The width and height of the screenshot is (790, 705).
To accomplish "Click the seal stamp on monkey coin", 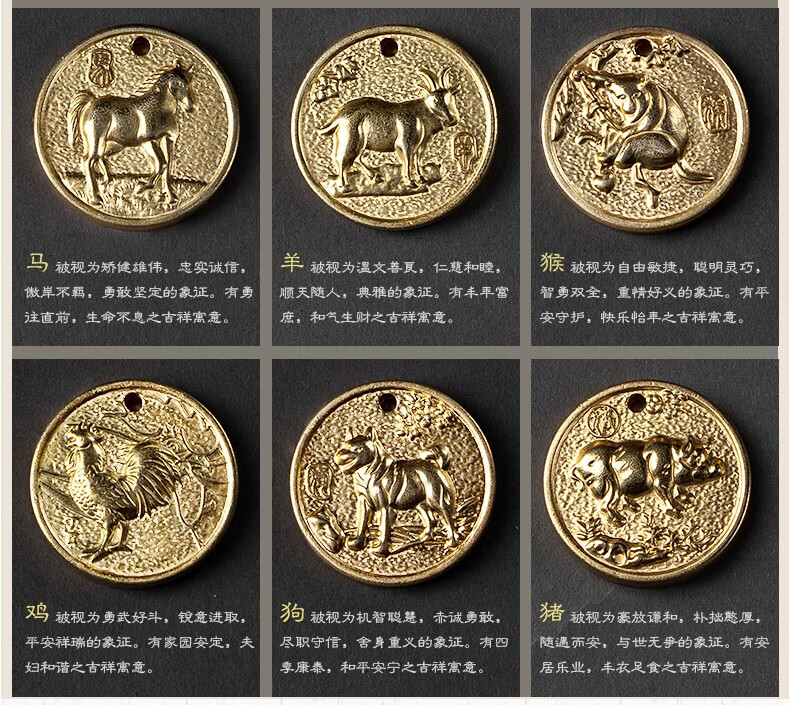I will pos(715,113).
